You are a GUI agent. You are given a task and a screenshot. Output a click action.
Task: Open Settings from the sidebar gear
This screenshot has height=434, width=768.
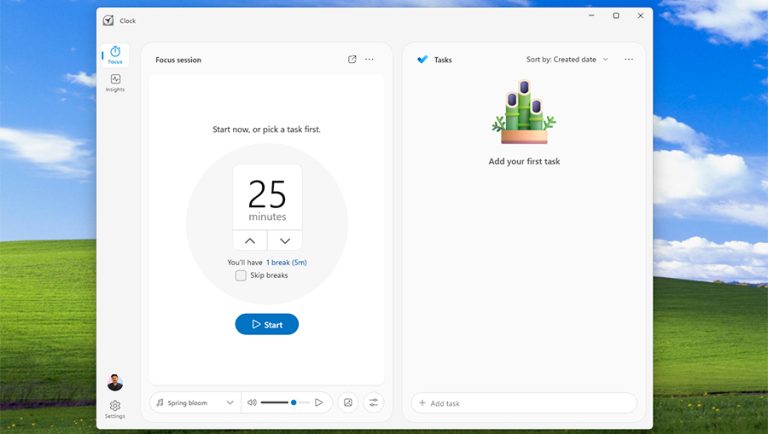click(115, 409)
